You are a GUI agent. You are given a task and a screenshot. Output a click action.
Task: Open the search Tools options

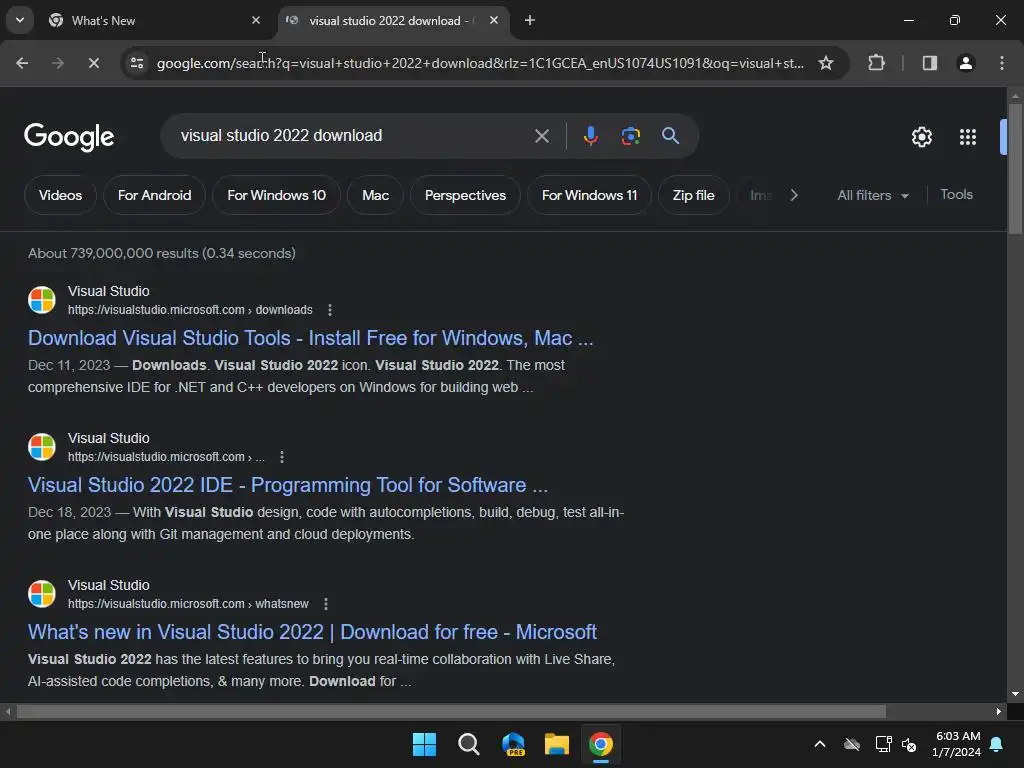[956, 195]
